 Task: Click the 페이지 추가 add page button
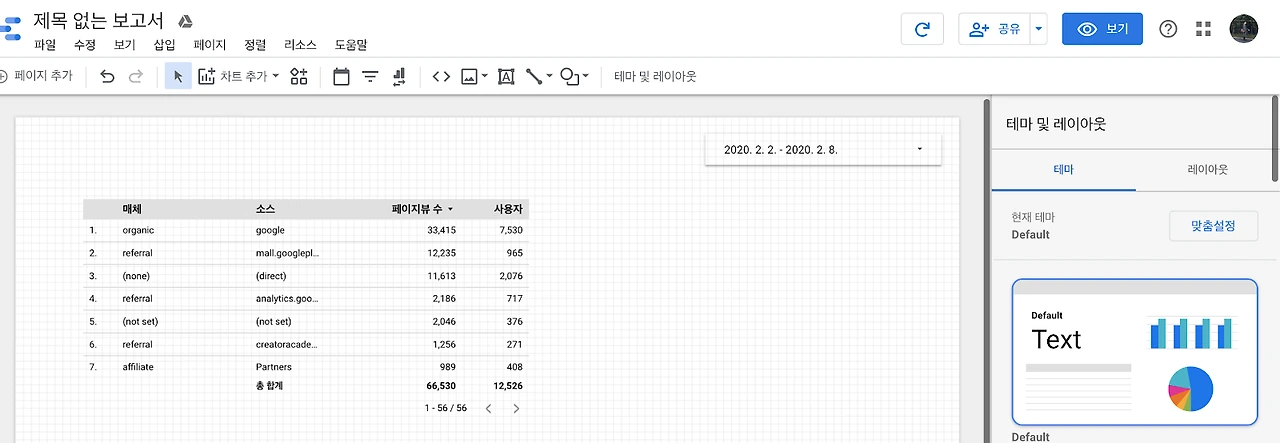click(36, 76)
